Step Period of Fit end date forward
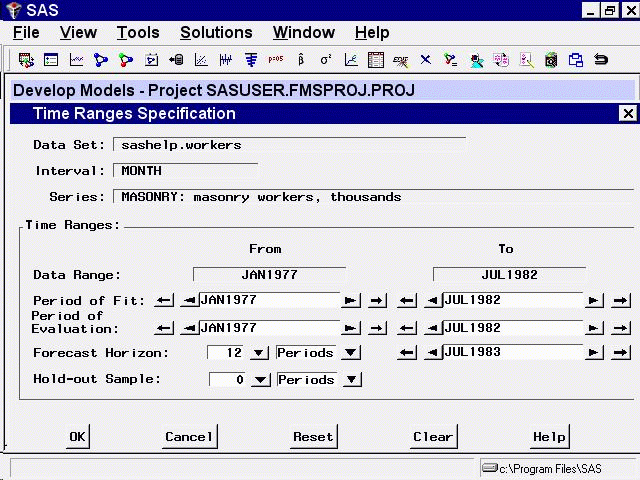 (595, 300)
